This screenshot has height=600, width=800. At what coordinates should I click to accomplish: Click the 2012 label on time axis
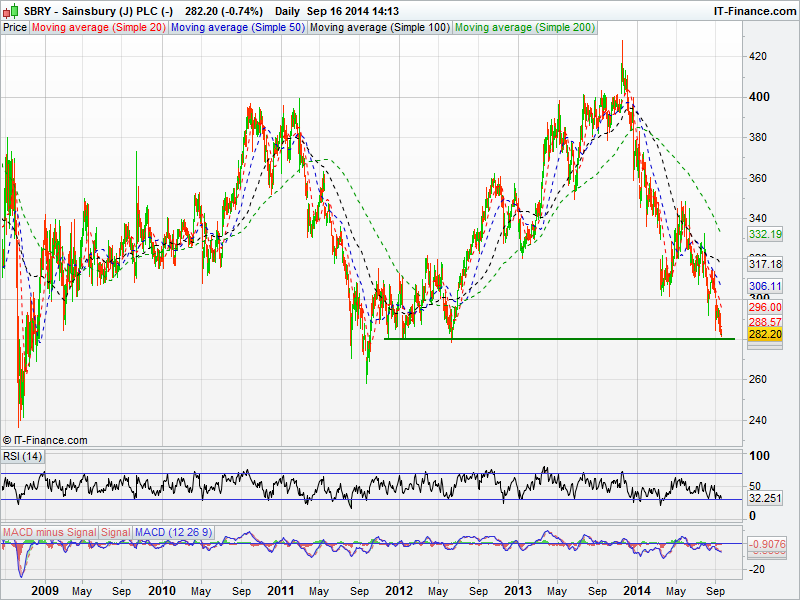click(x=399, y=591)
